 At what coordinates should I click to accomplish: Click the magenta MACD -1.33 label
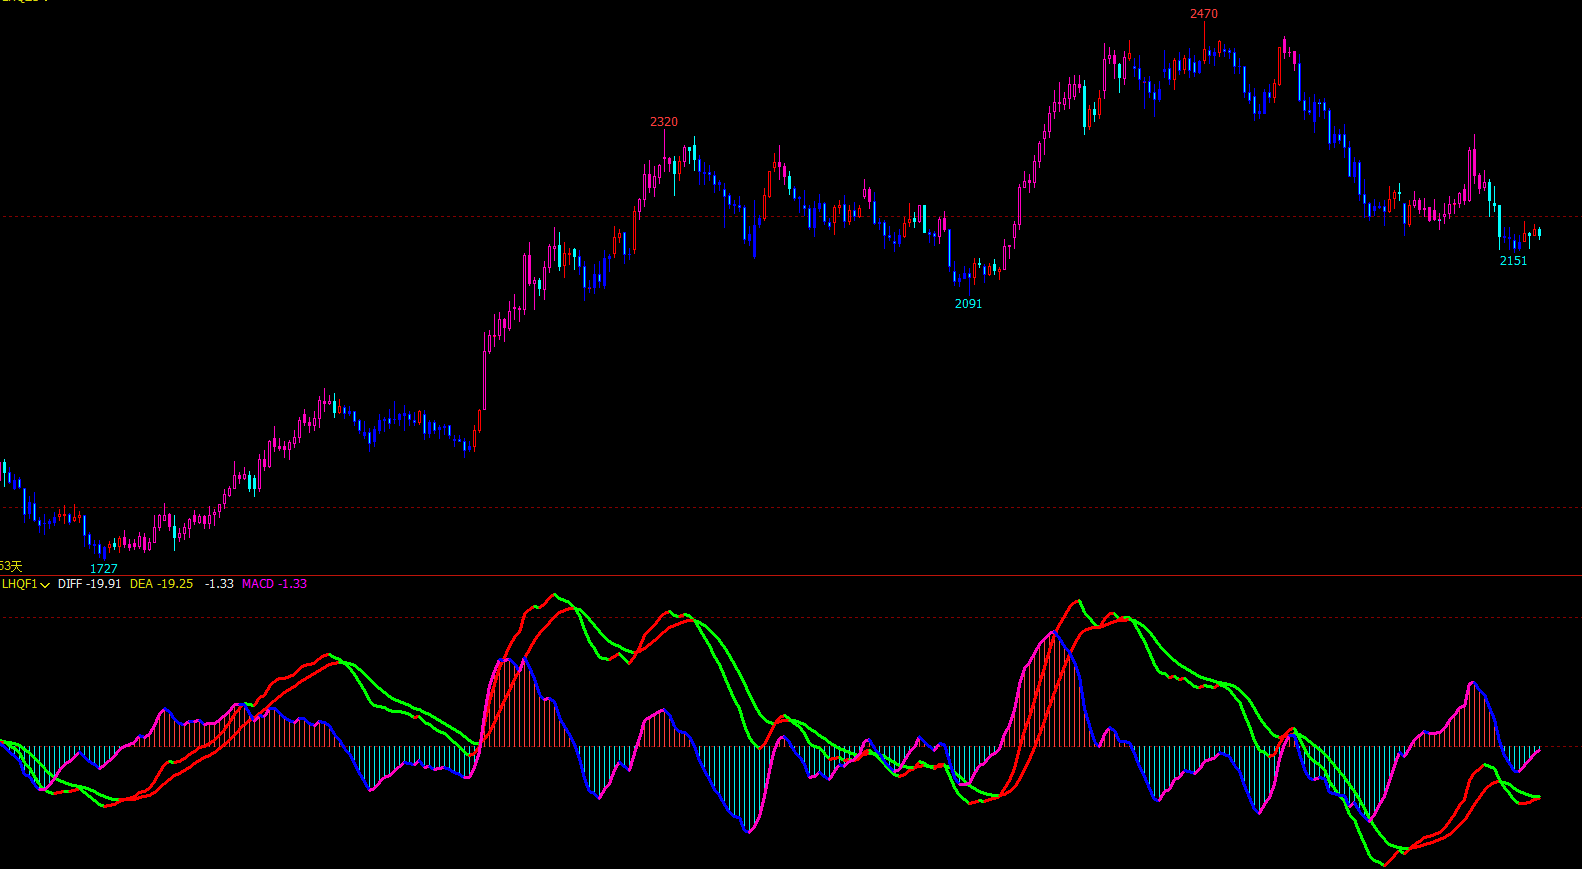point(274,584)
